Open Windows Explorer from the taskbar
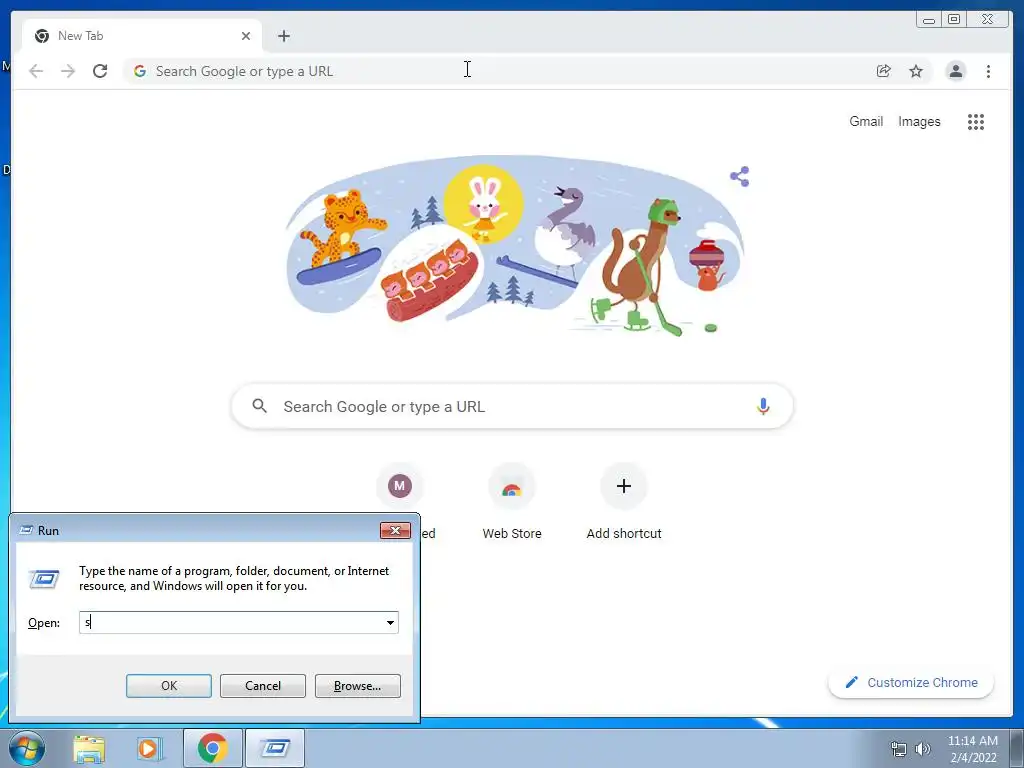The height and width of the screenshot is (768, 1024). (x=89, y=748)
